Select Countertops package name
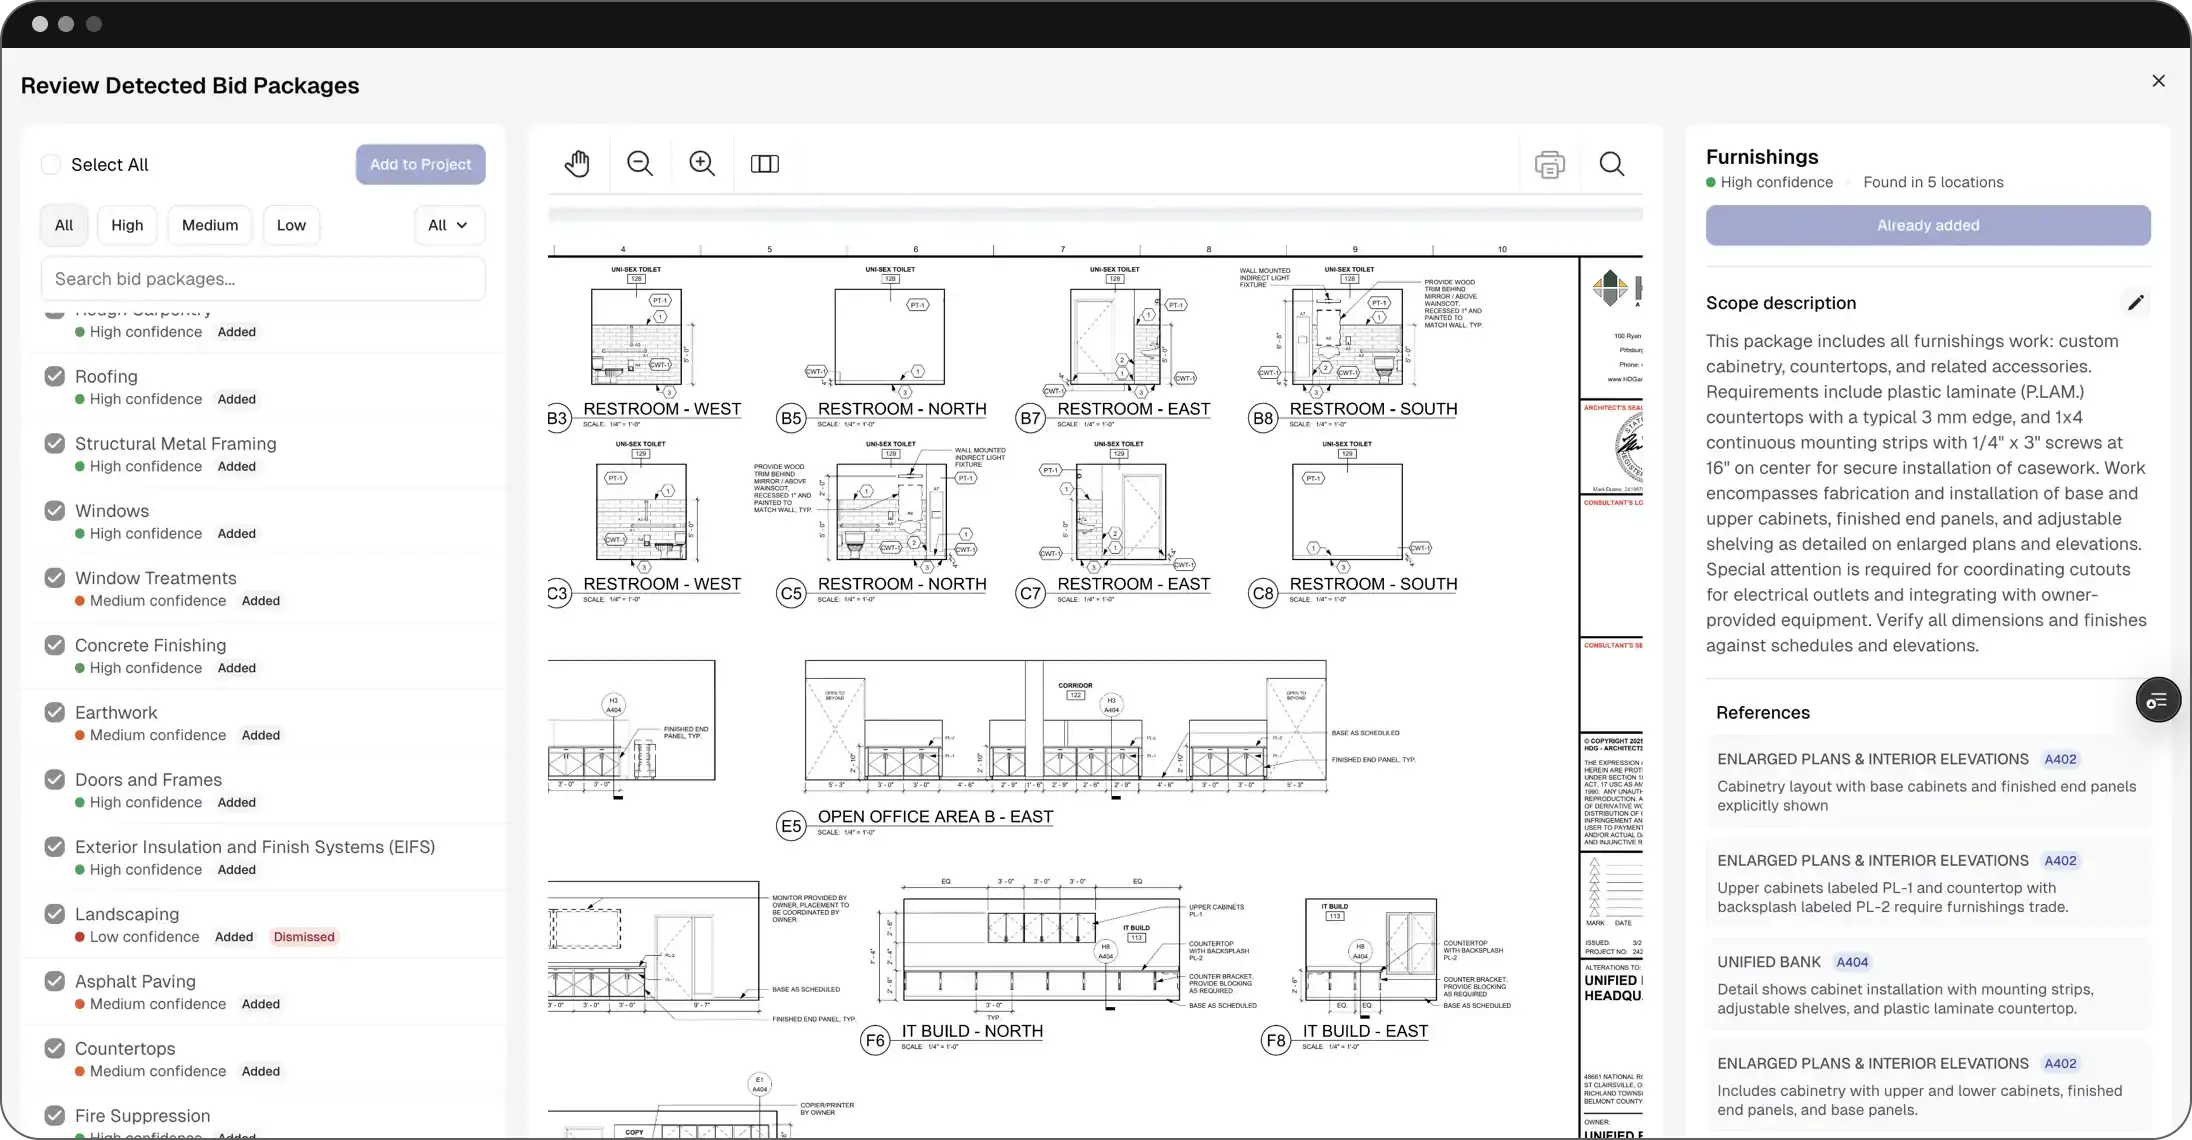 coord(125,1048)
